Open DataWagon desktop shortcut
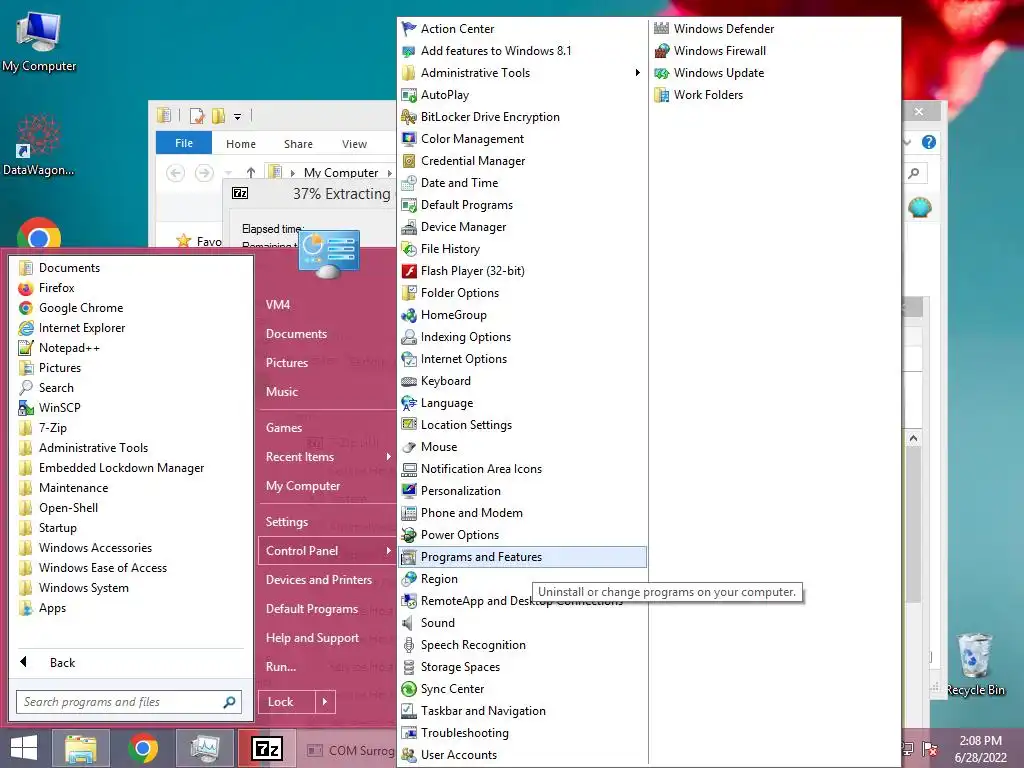This screenshot has width=1024, height=768. (39, 145)
